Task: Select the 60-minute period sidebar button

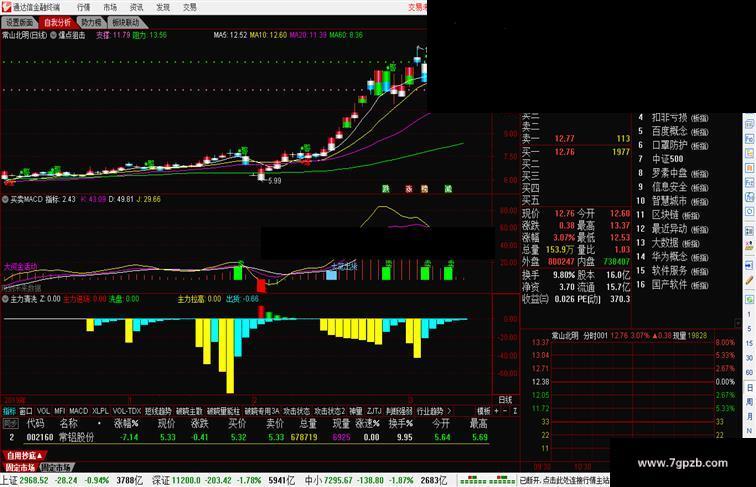Action: (x=750, y=372)
